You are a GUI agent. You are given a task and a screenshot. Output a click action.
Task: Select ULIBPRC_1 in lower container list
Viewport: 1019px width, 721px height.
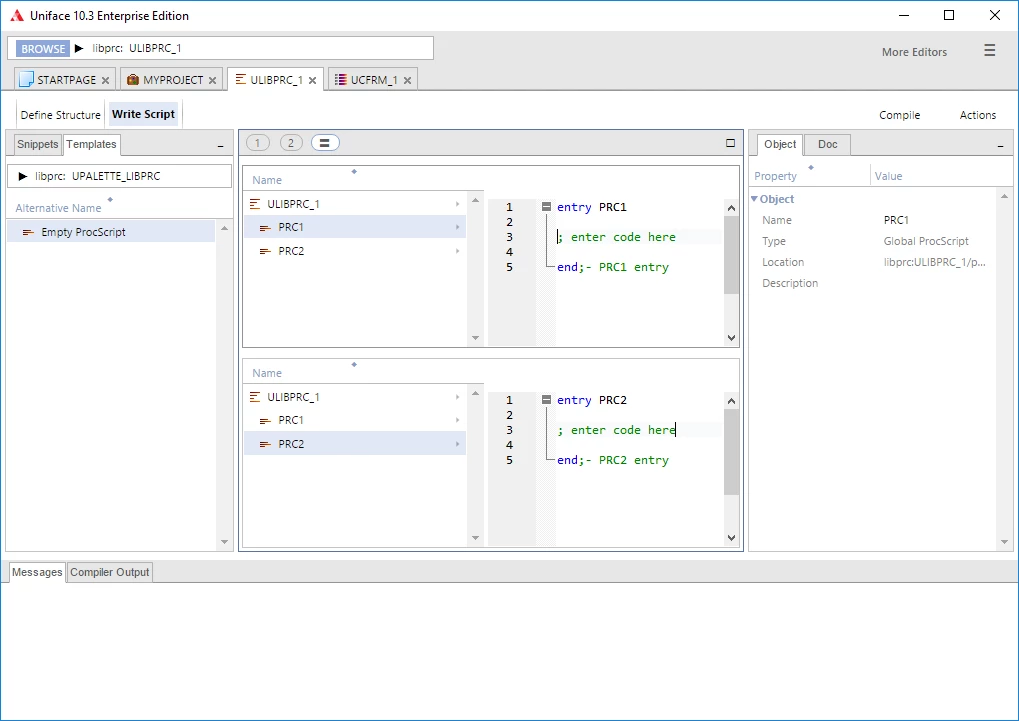[355, 397]
